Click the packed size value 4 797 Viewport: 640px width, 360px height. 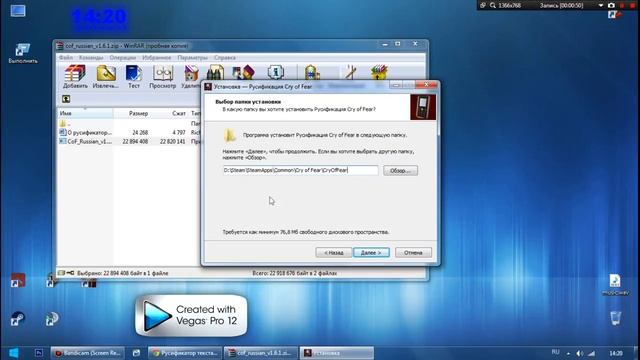[179, 132]
